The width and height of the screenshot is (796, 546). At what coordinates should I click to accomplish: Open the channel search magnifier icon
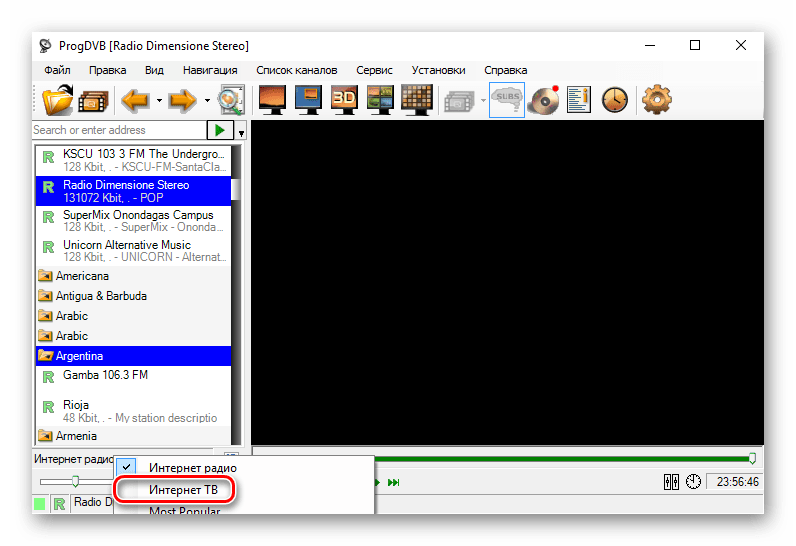231,100
